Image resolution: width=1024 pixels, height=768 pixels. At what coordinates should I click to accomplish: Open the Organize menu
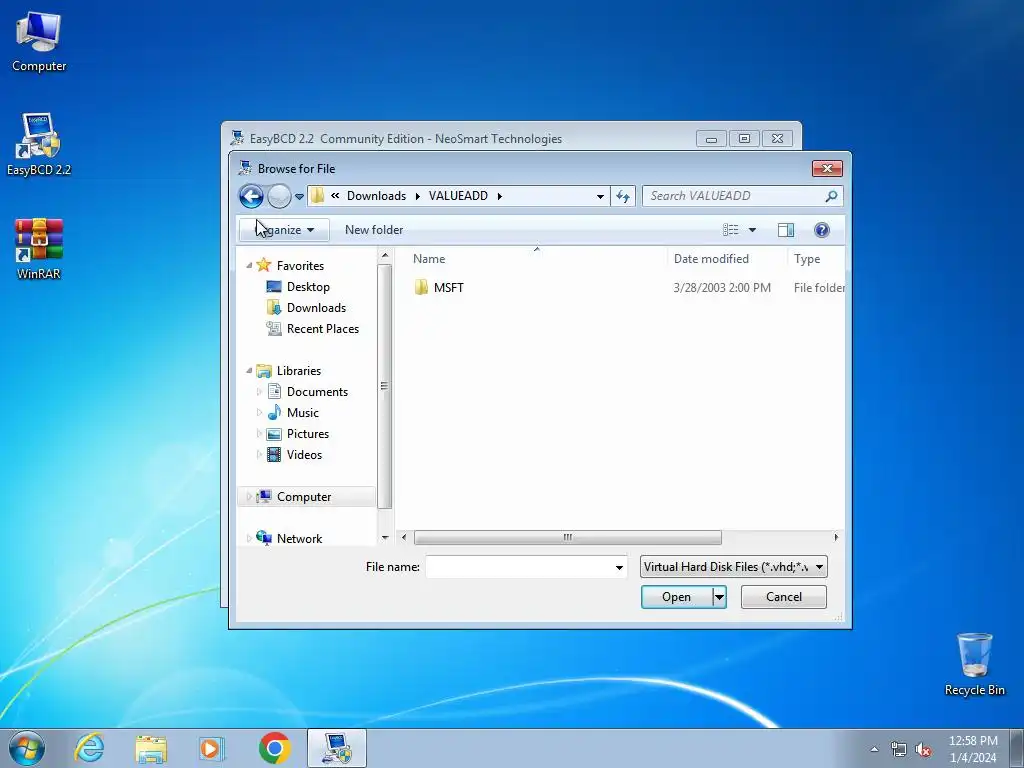pyautogui.click(x=283, y=230)
